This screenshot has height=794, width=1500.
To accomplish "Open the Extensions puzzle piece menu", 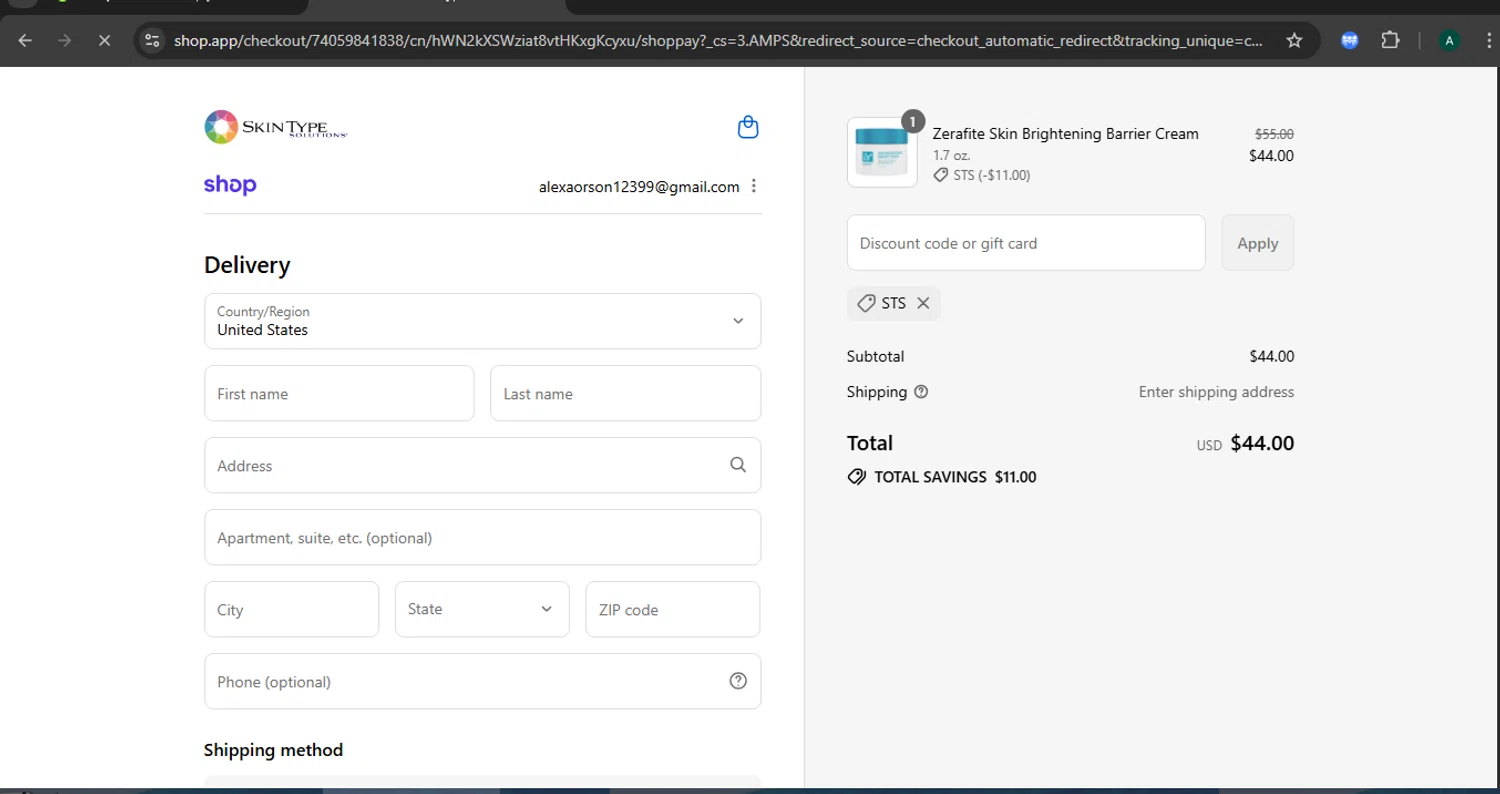I will tap(1390, 41).
